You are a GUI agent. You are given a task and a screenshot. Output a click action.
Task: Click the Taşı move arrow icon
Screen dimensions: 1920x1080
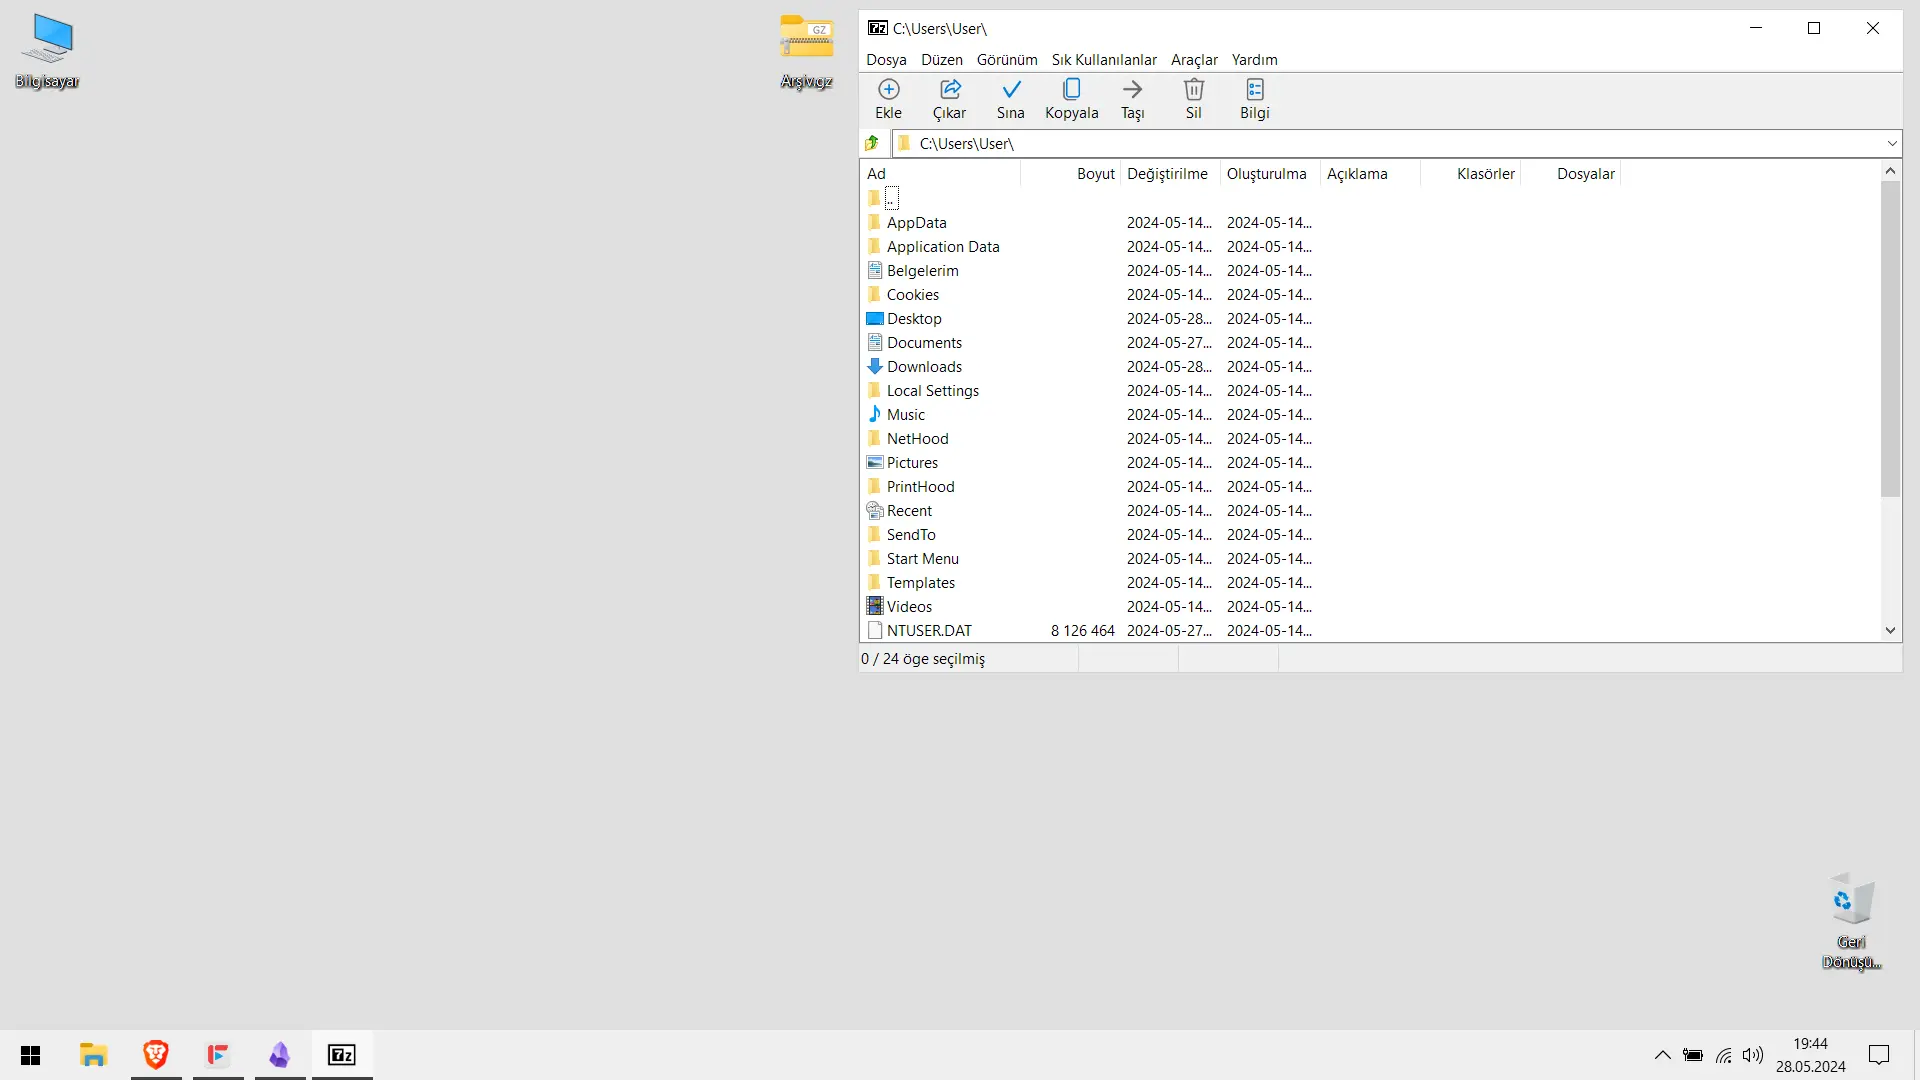(1133, 99)
